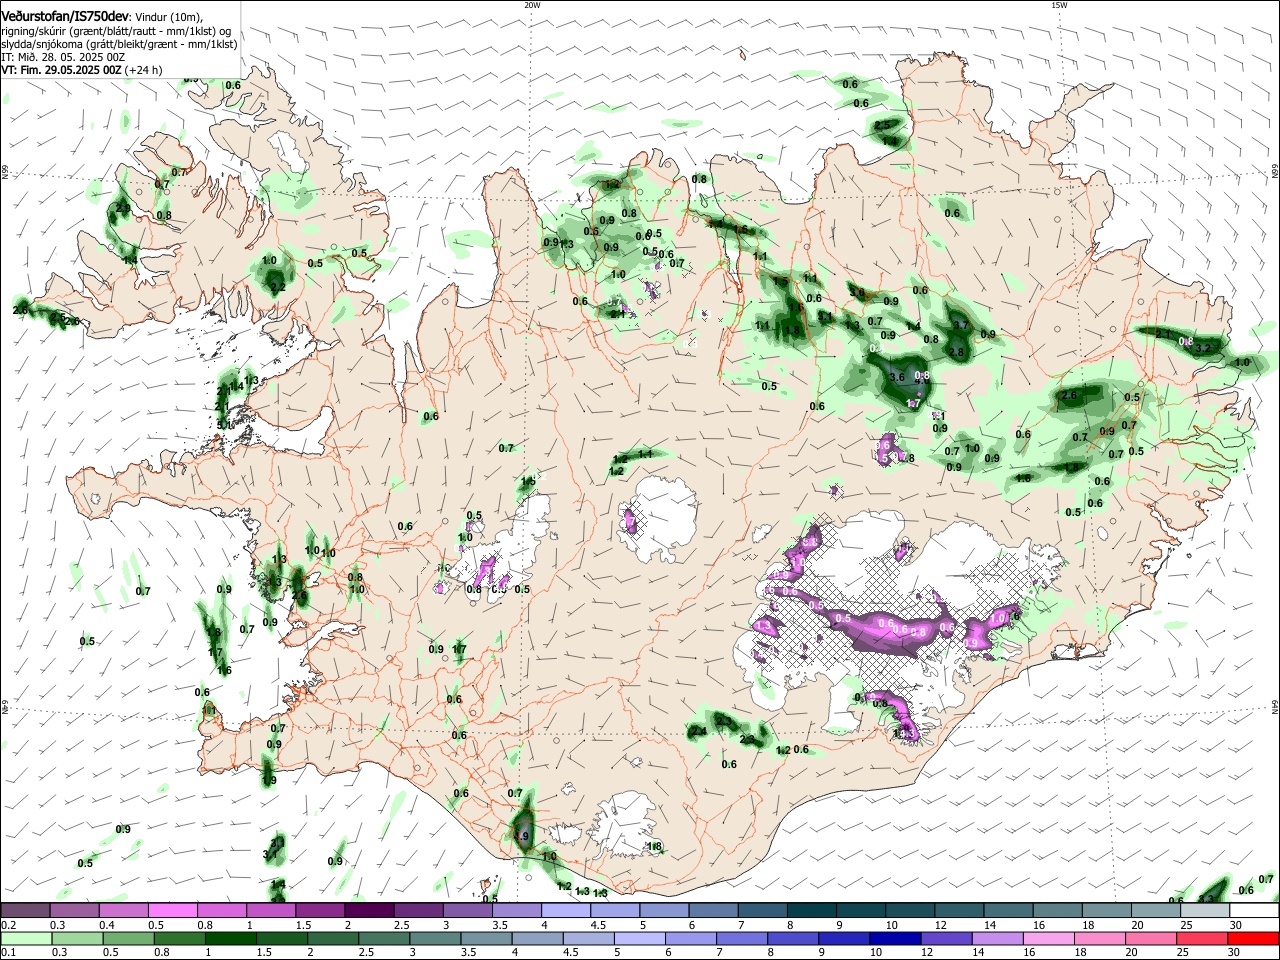
Task: Click the 'IT: Mið. 28. 05. 2025 00Z' line
Action: pos(63,57)
